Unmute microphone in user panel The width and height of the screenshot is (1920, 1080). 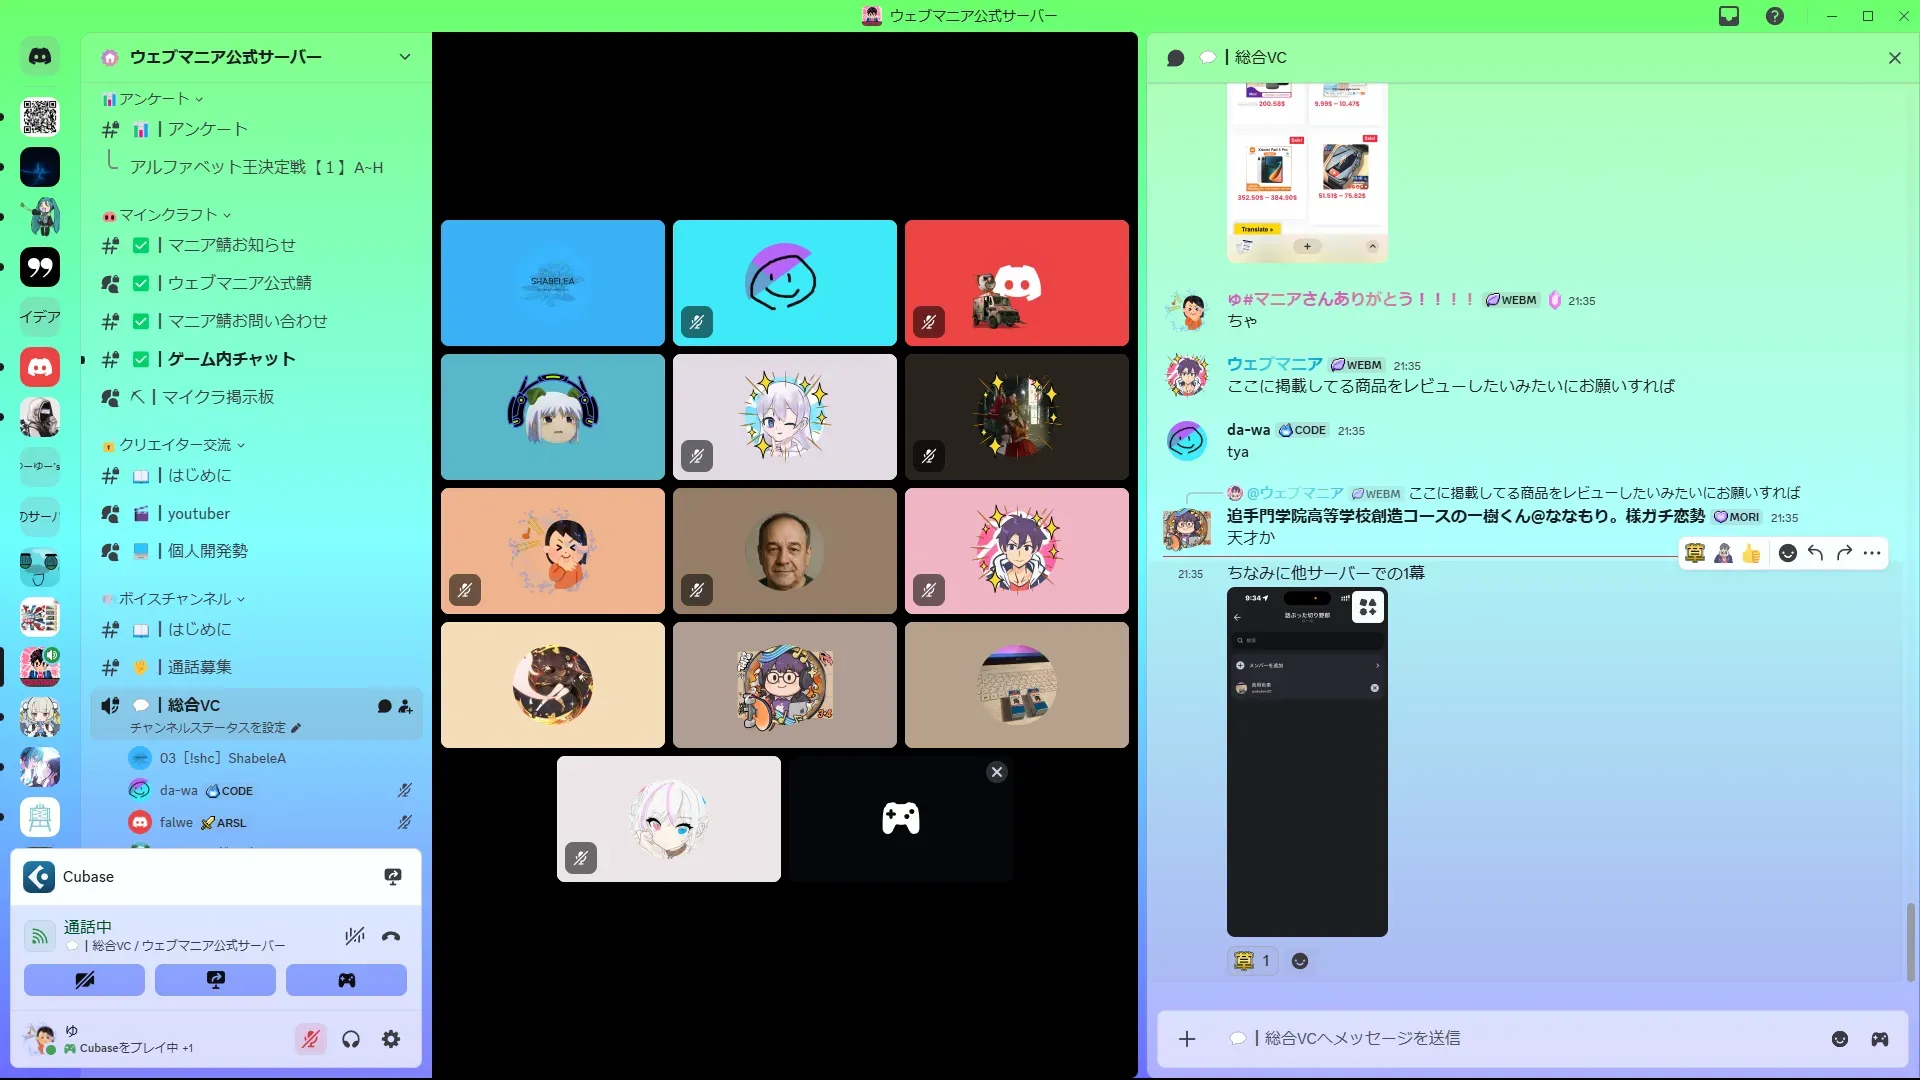(x=311, y=1040)
